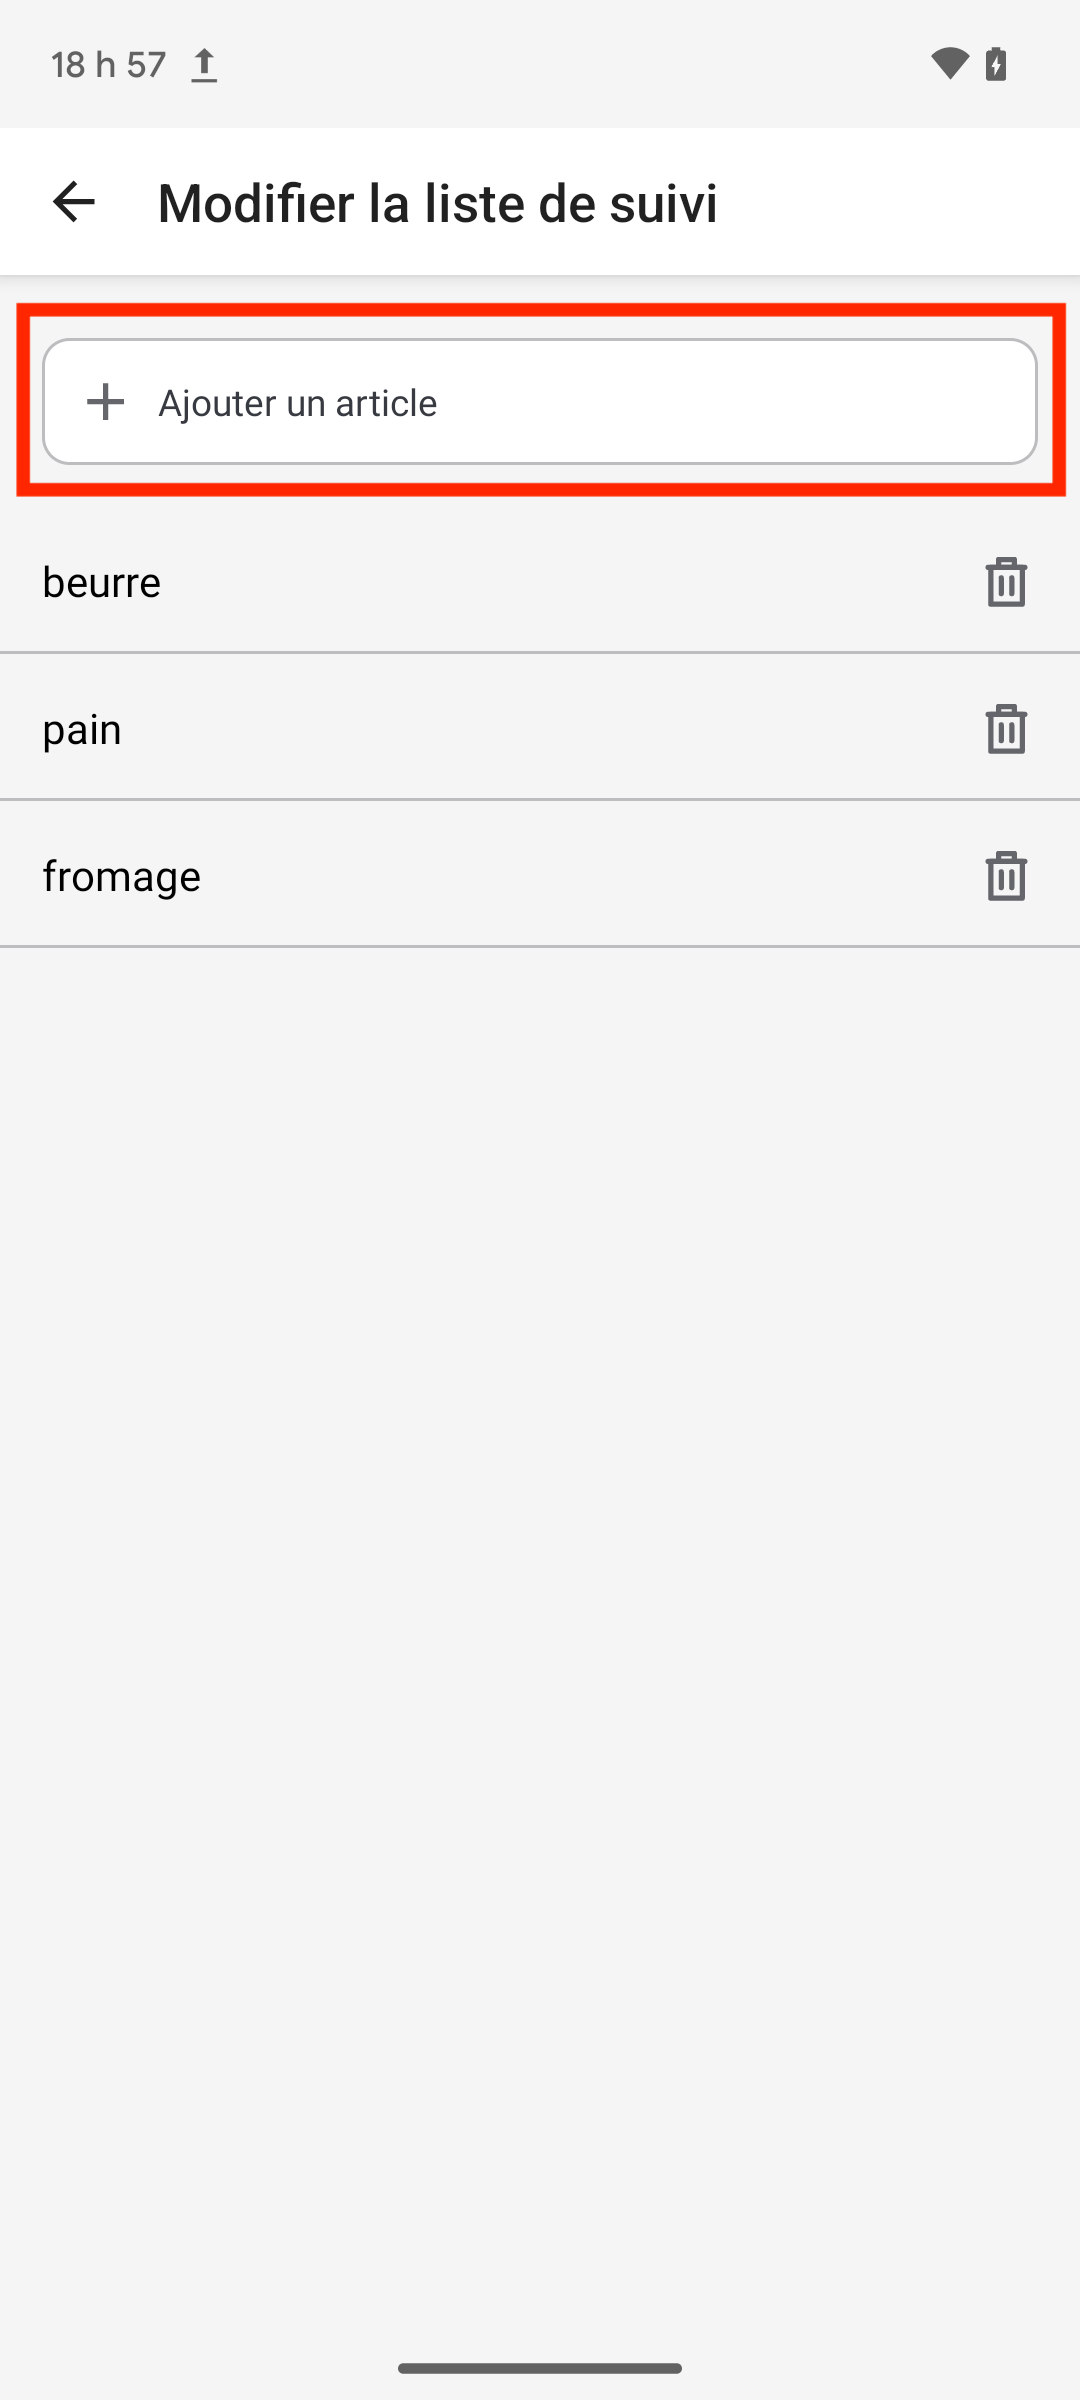The height and width of the screenshot is (2400, 1080).
Task: Tap the bottom navigation gesture handle
Action: pos(540,2368)
